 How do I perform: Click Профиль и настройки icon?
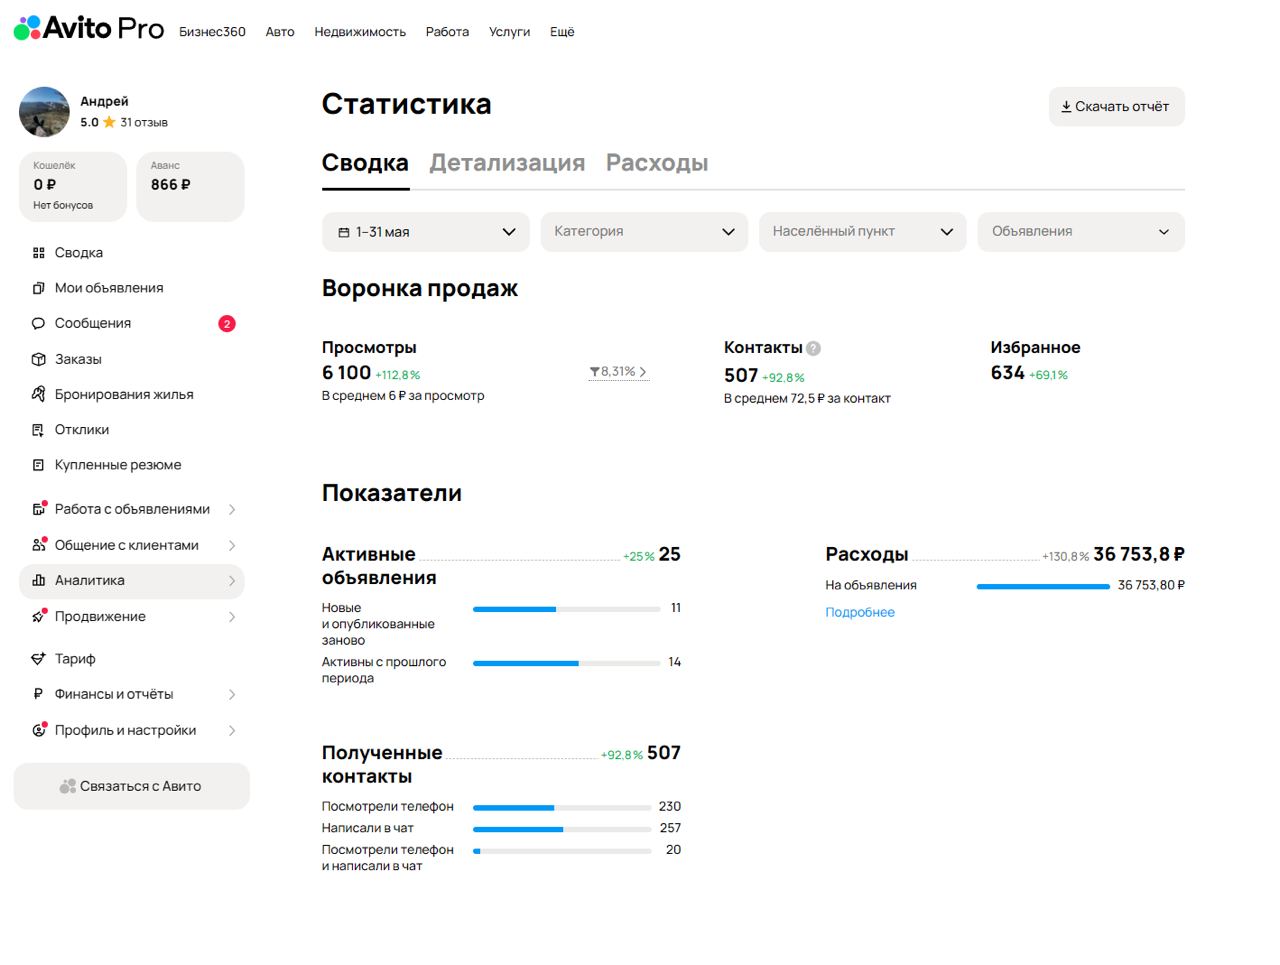(39, 730)
